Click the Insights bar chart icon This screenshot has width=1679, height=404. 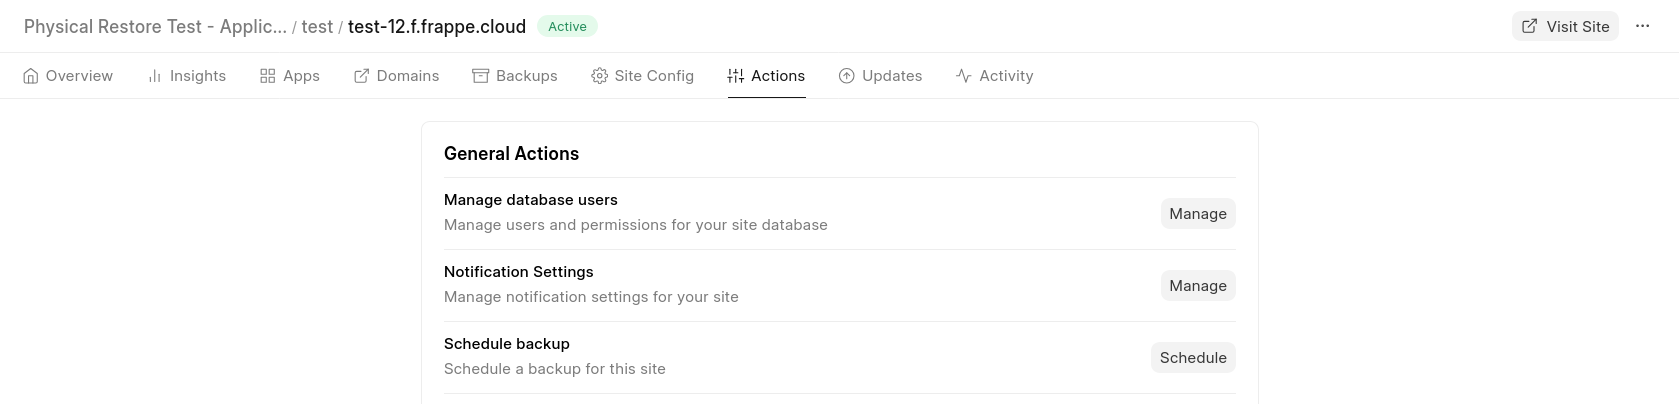point(155,76)
